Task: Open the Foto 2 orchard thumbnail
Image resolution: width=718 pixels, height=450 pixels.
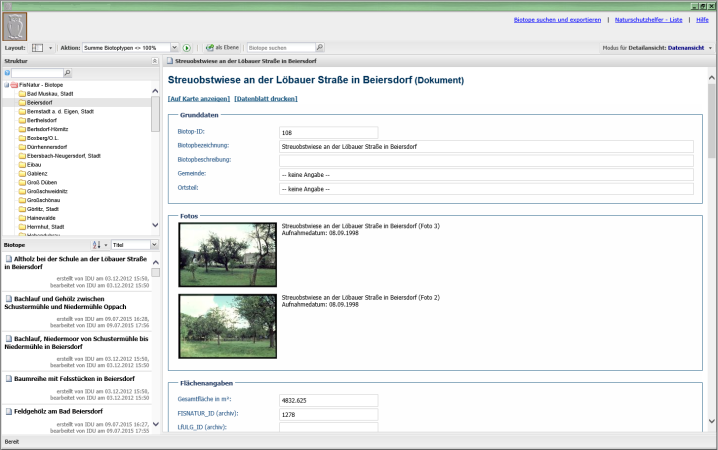Action: (x=228, y=326)
